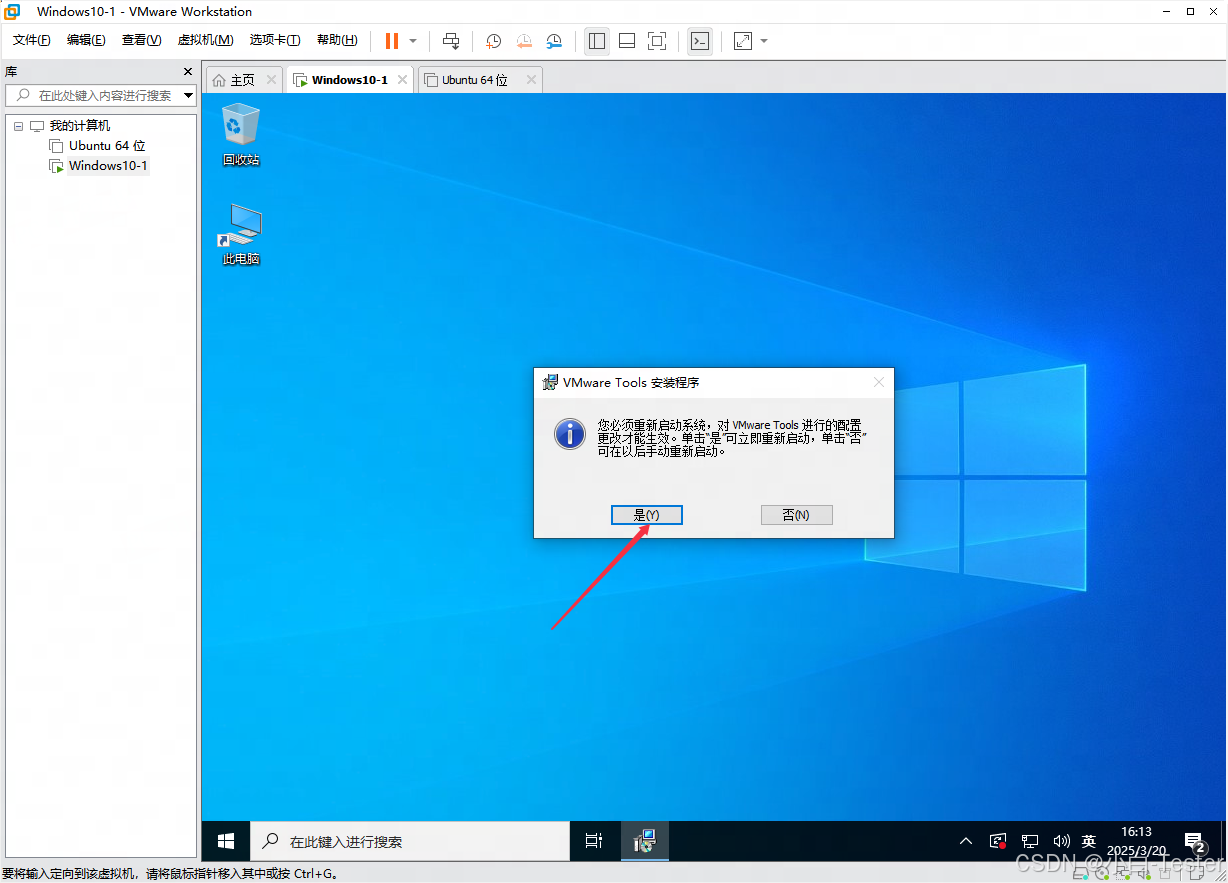Viewport: 1228px width, 883px height.
Task: Open the library search filter dropdown arrow
Action: coord(189,95)
